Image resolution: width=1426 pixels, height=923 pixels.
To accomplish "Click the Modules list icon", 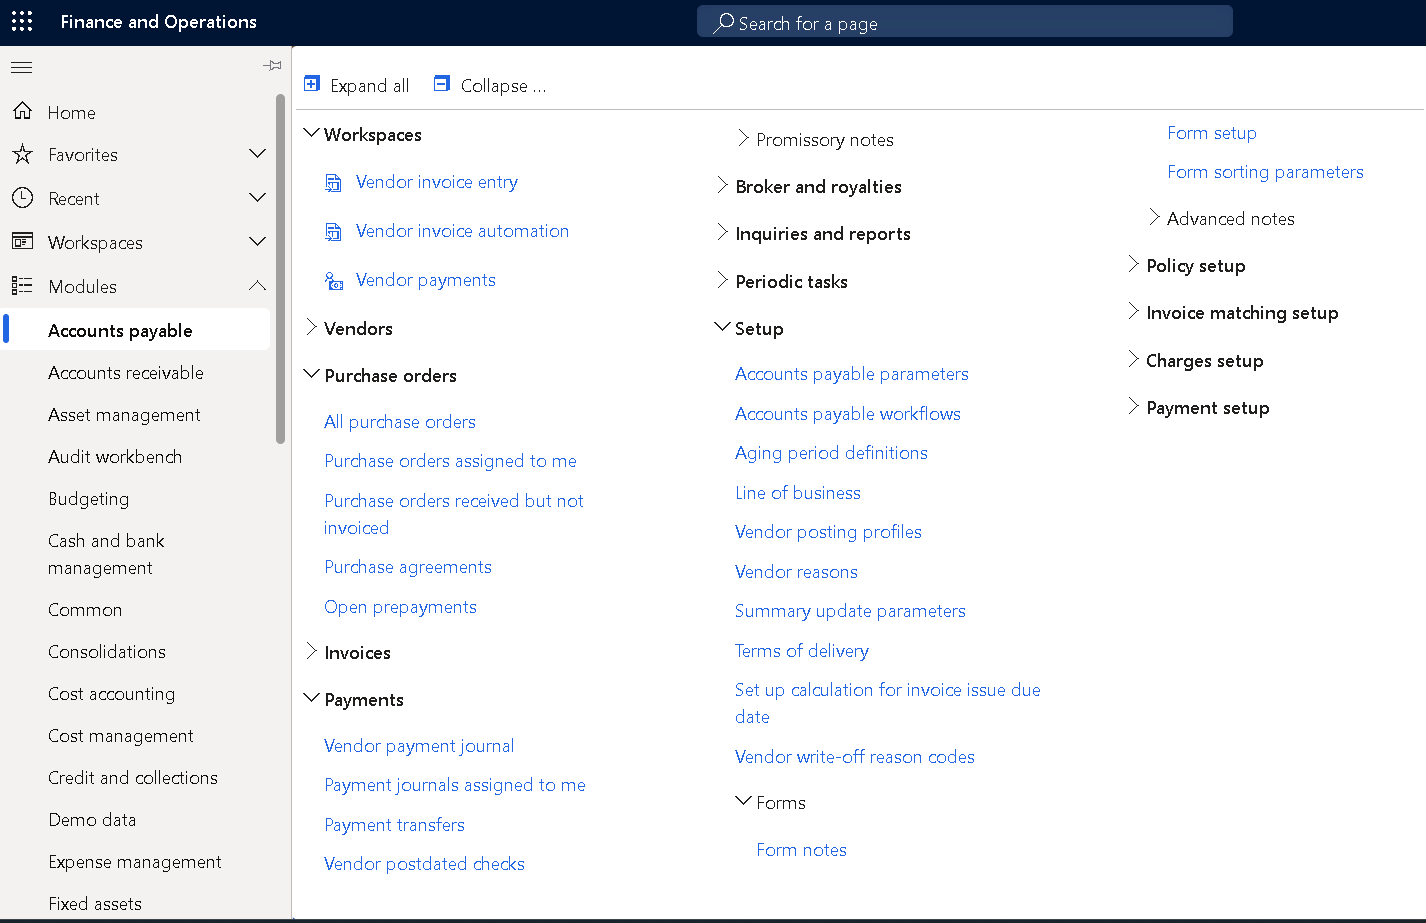I will [x=22, y=285].
